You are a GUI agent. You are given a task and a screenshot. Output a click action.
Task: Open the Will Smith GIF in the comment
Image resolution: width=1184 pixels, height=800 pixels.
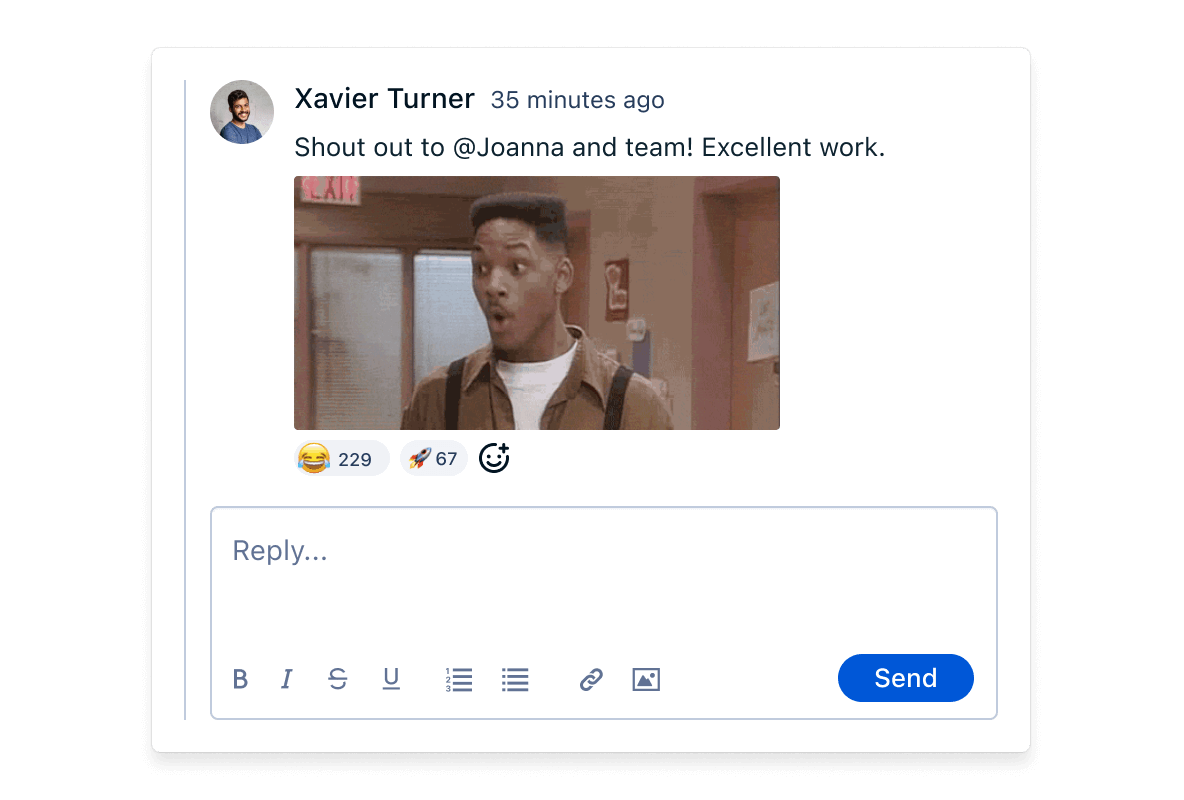(x=536, y=302)
